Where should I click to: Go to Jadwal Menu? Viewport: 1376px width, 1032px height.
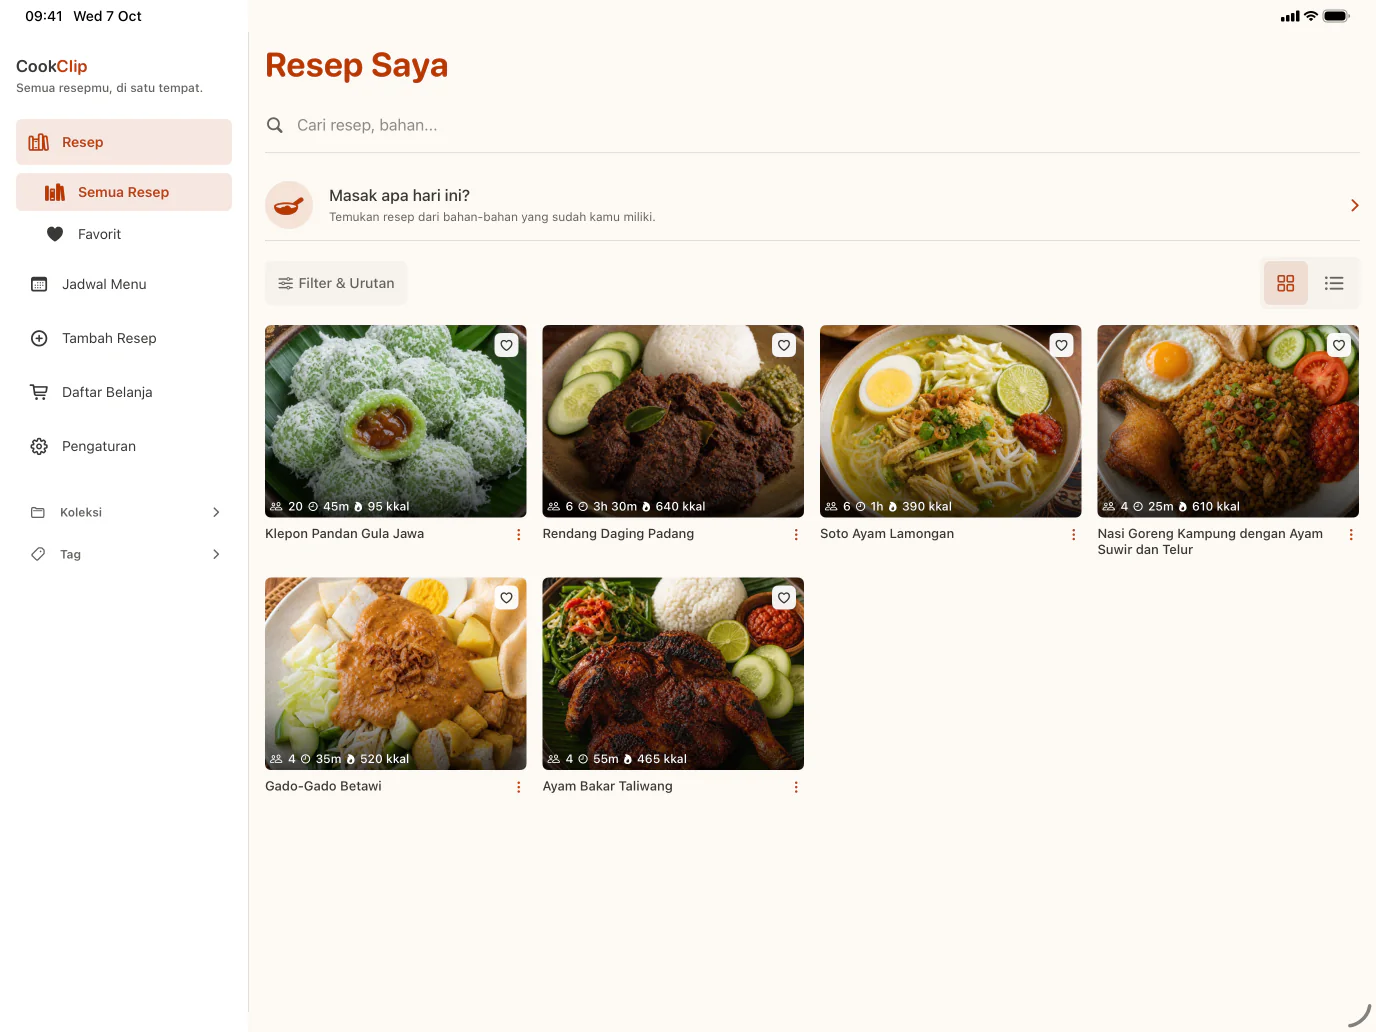124,284
